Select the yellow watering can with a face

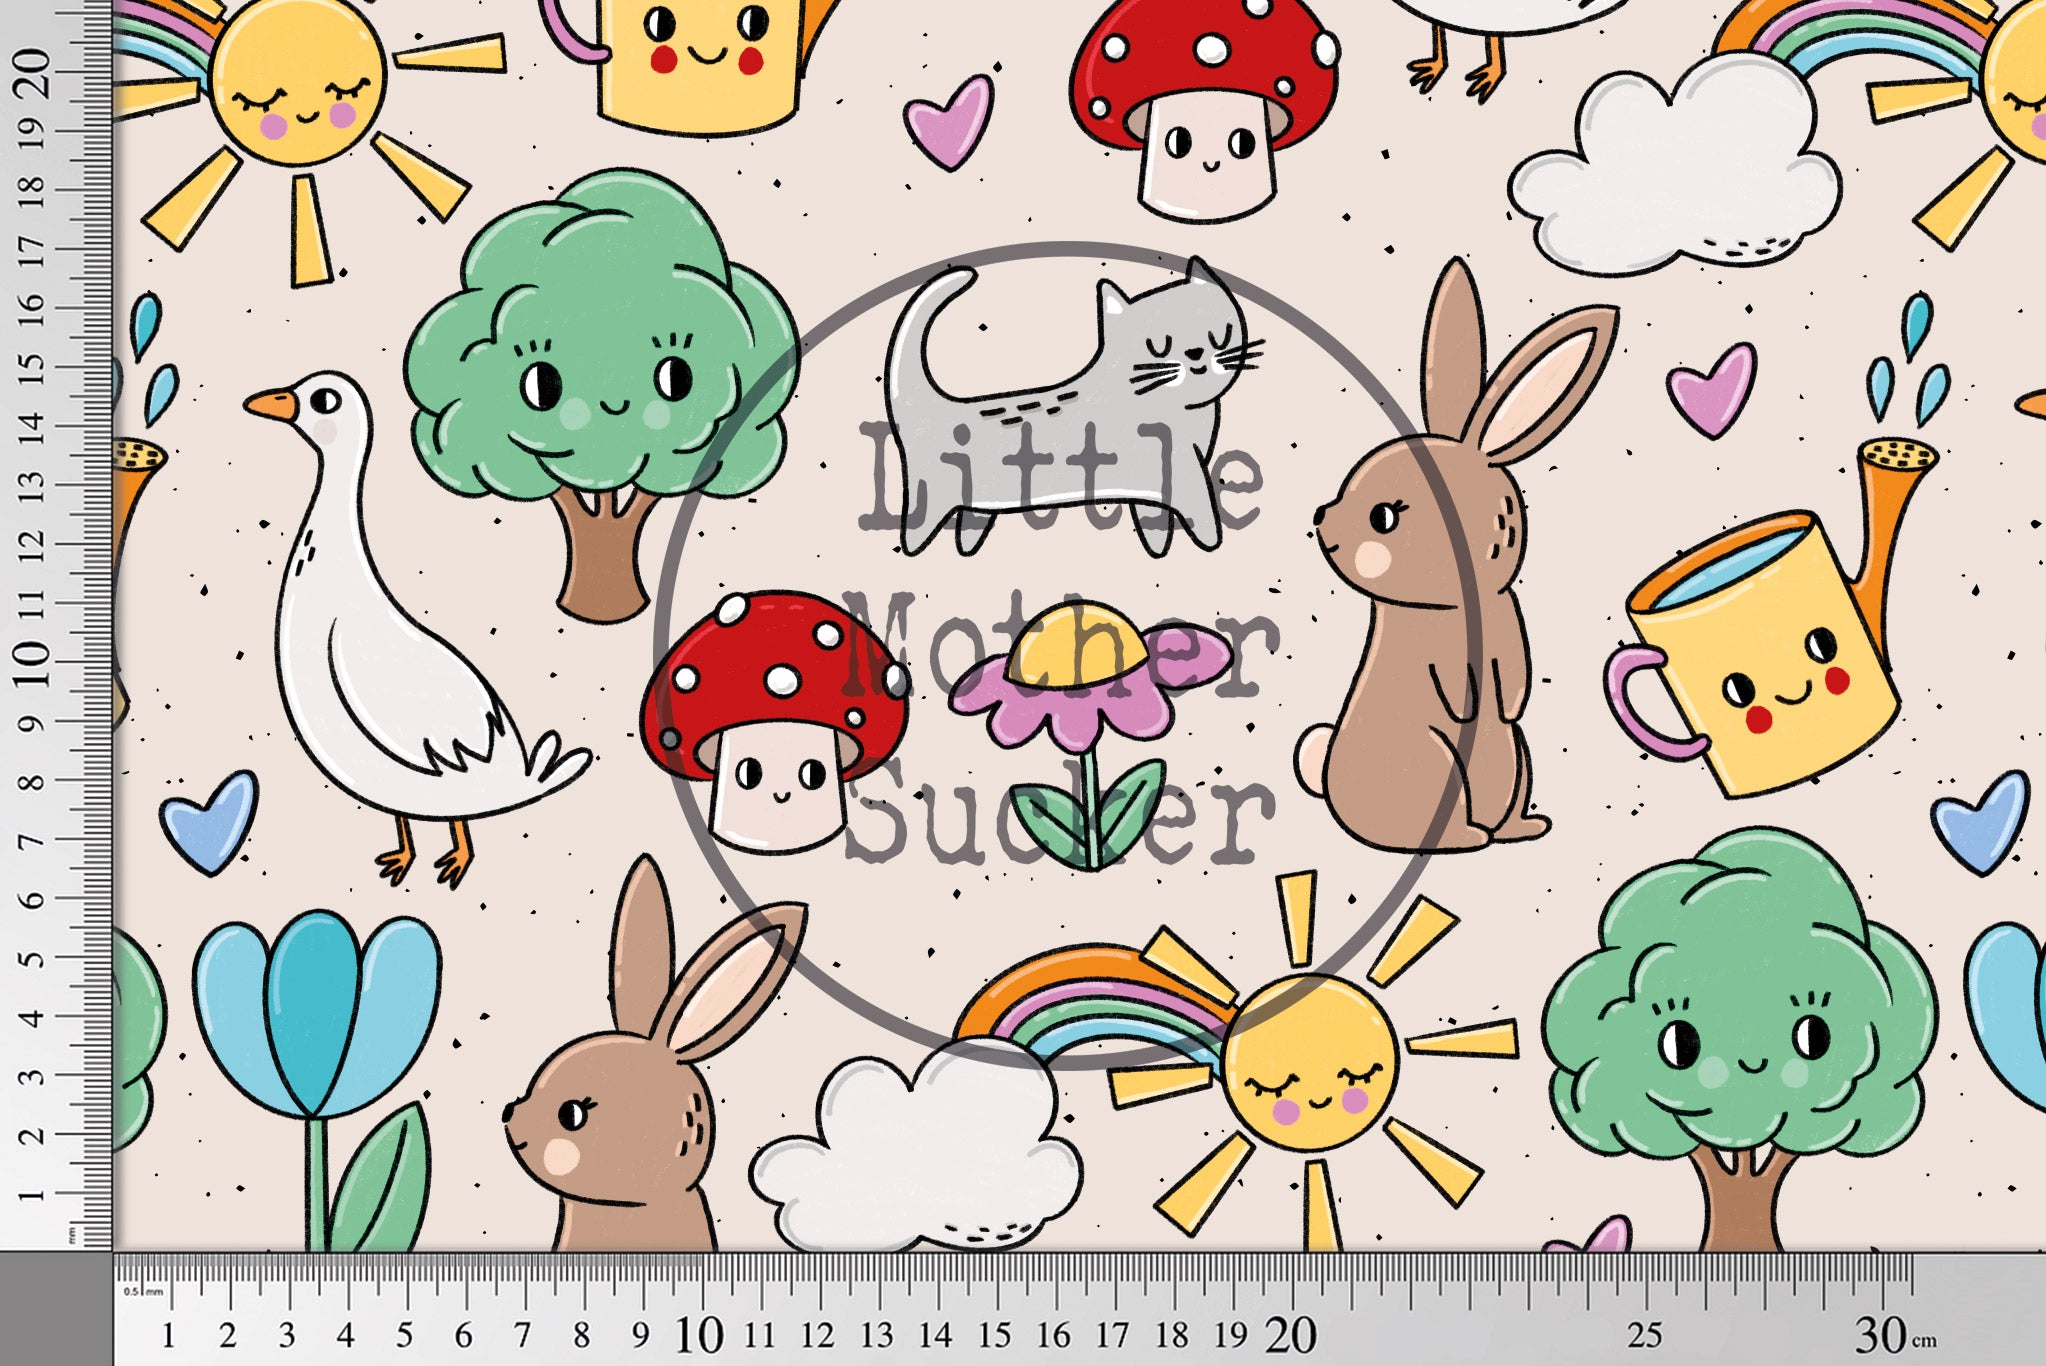(1770, 670)
